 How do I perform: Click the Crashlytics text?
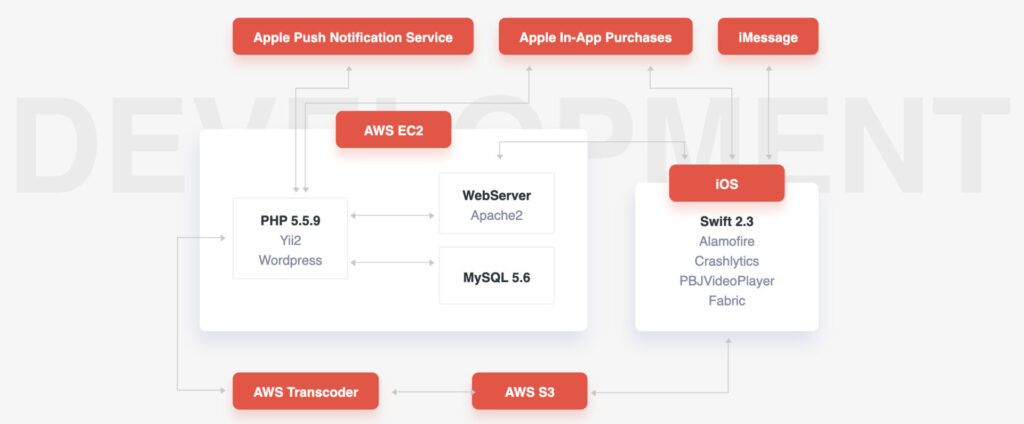point(727,261)
